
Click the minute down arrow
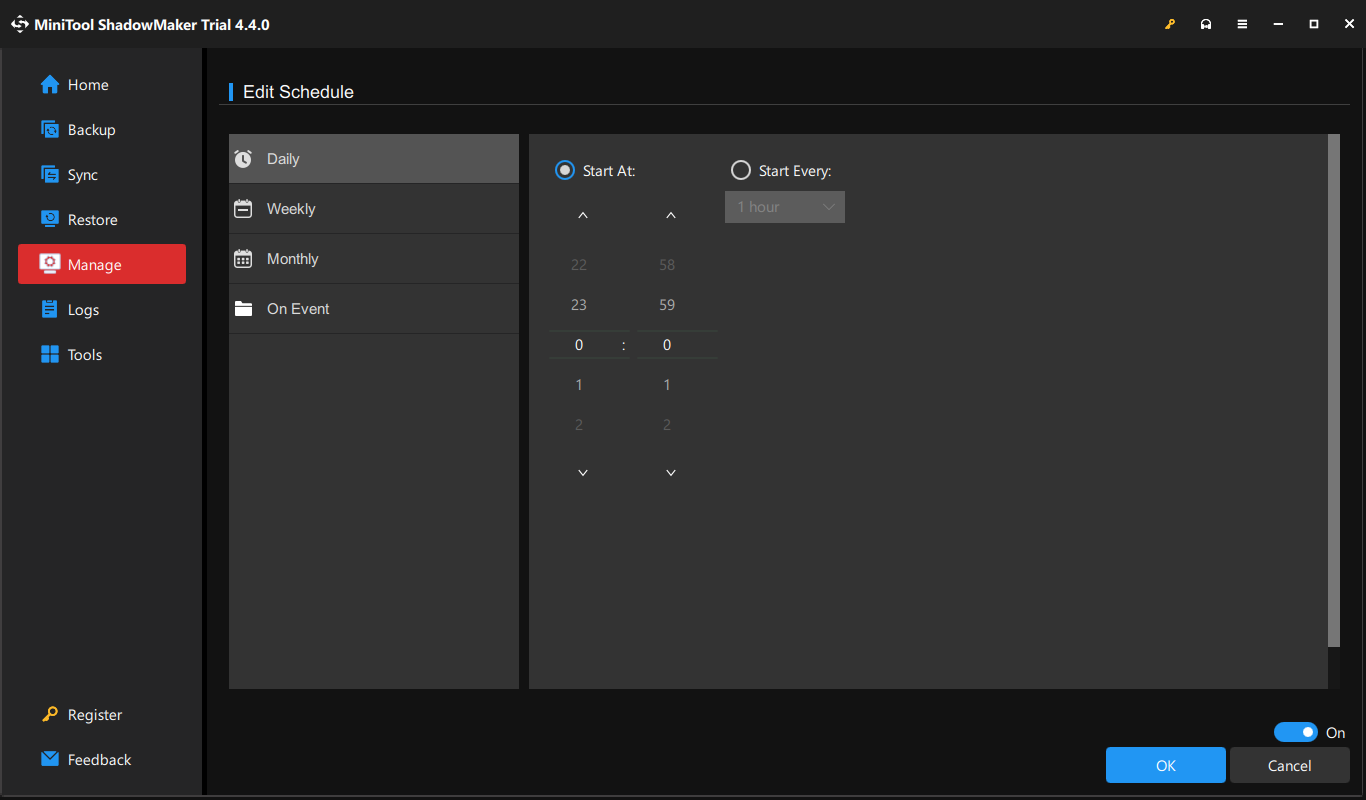671,473
